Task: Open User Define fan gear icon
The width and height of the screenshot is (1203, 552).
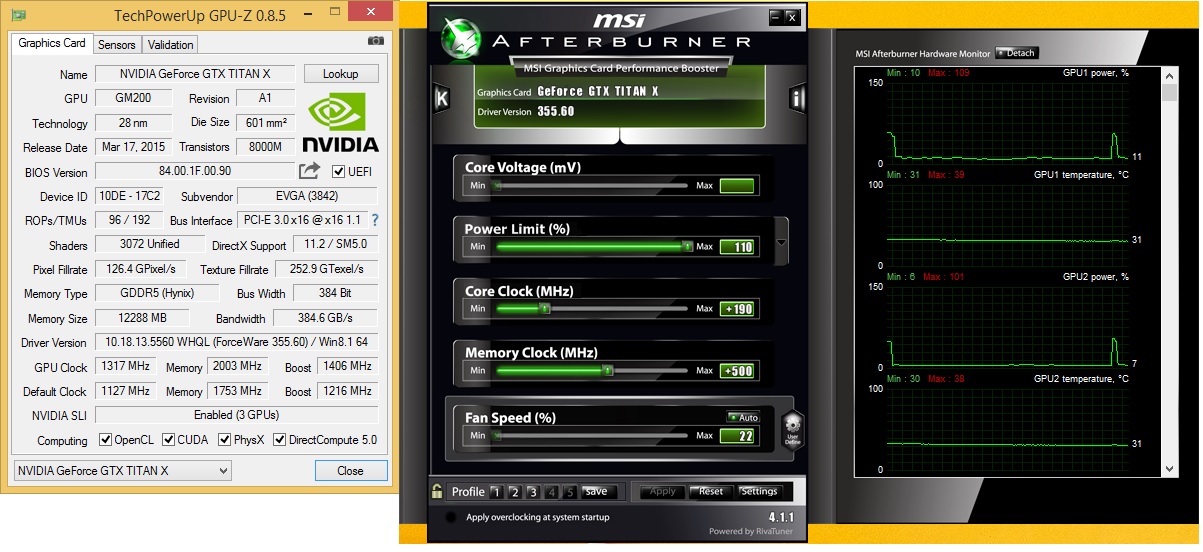Action: coord(793,428)
